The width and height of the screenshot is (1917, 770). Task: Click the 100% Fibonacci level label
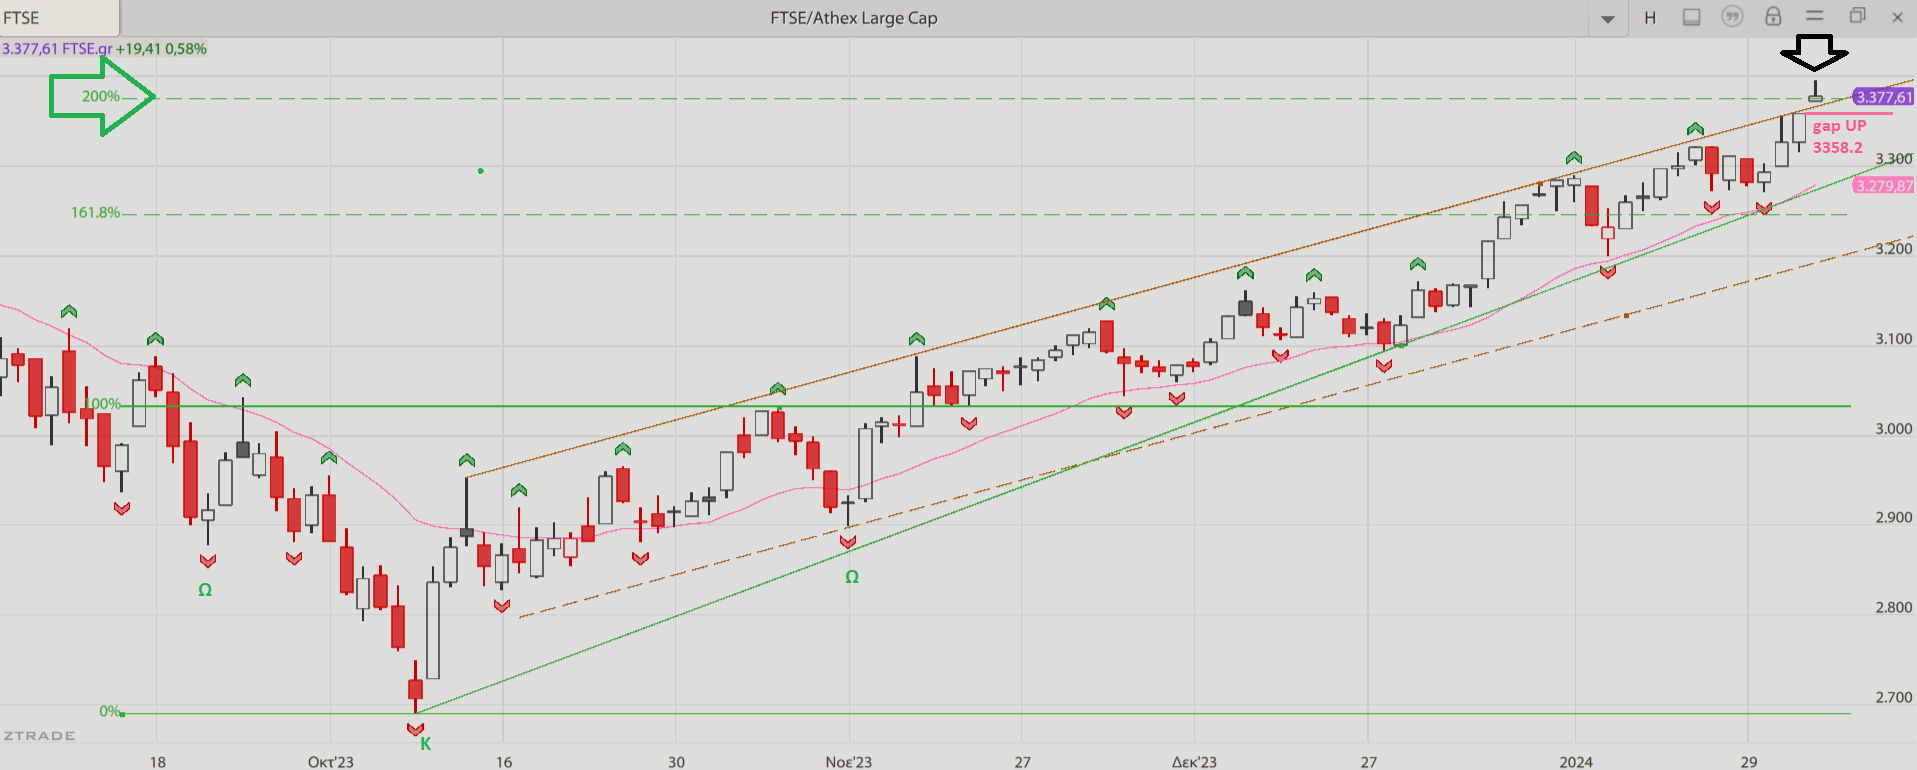(103, 404)
